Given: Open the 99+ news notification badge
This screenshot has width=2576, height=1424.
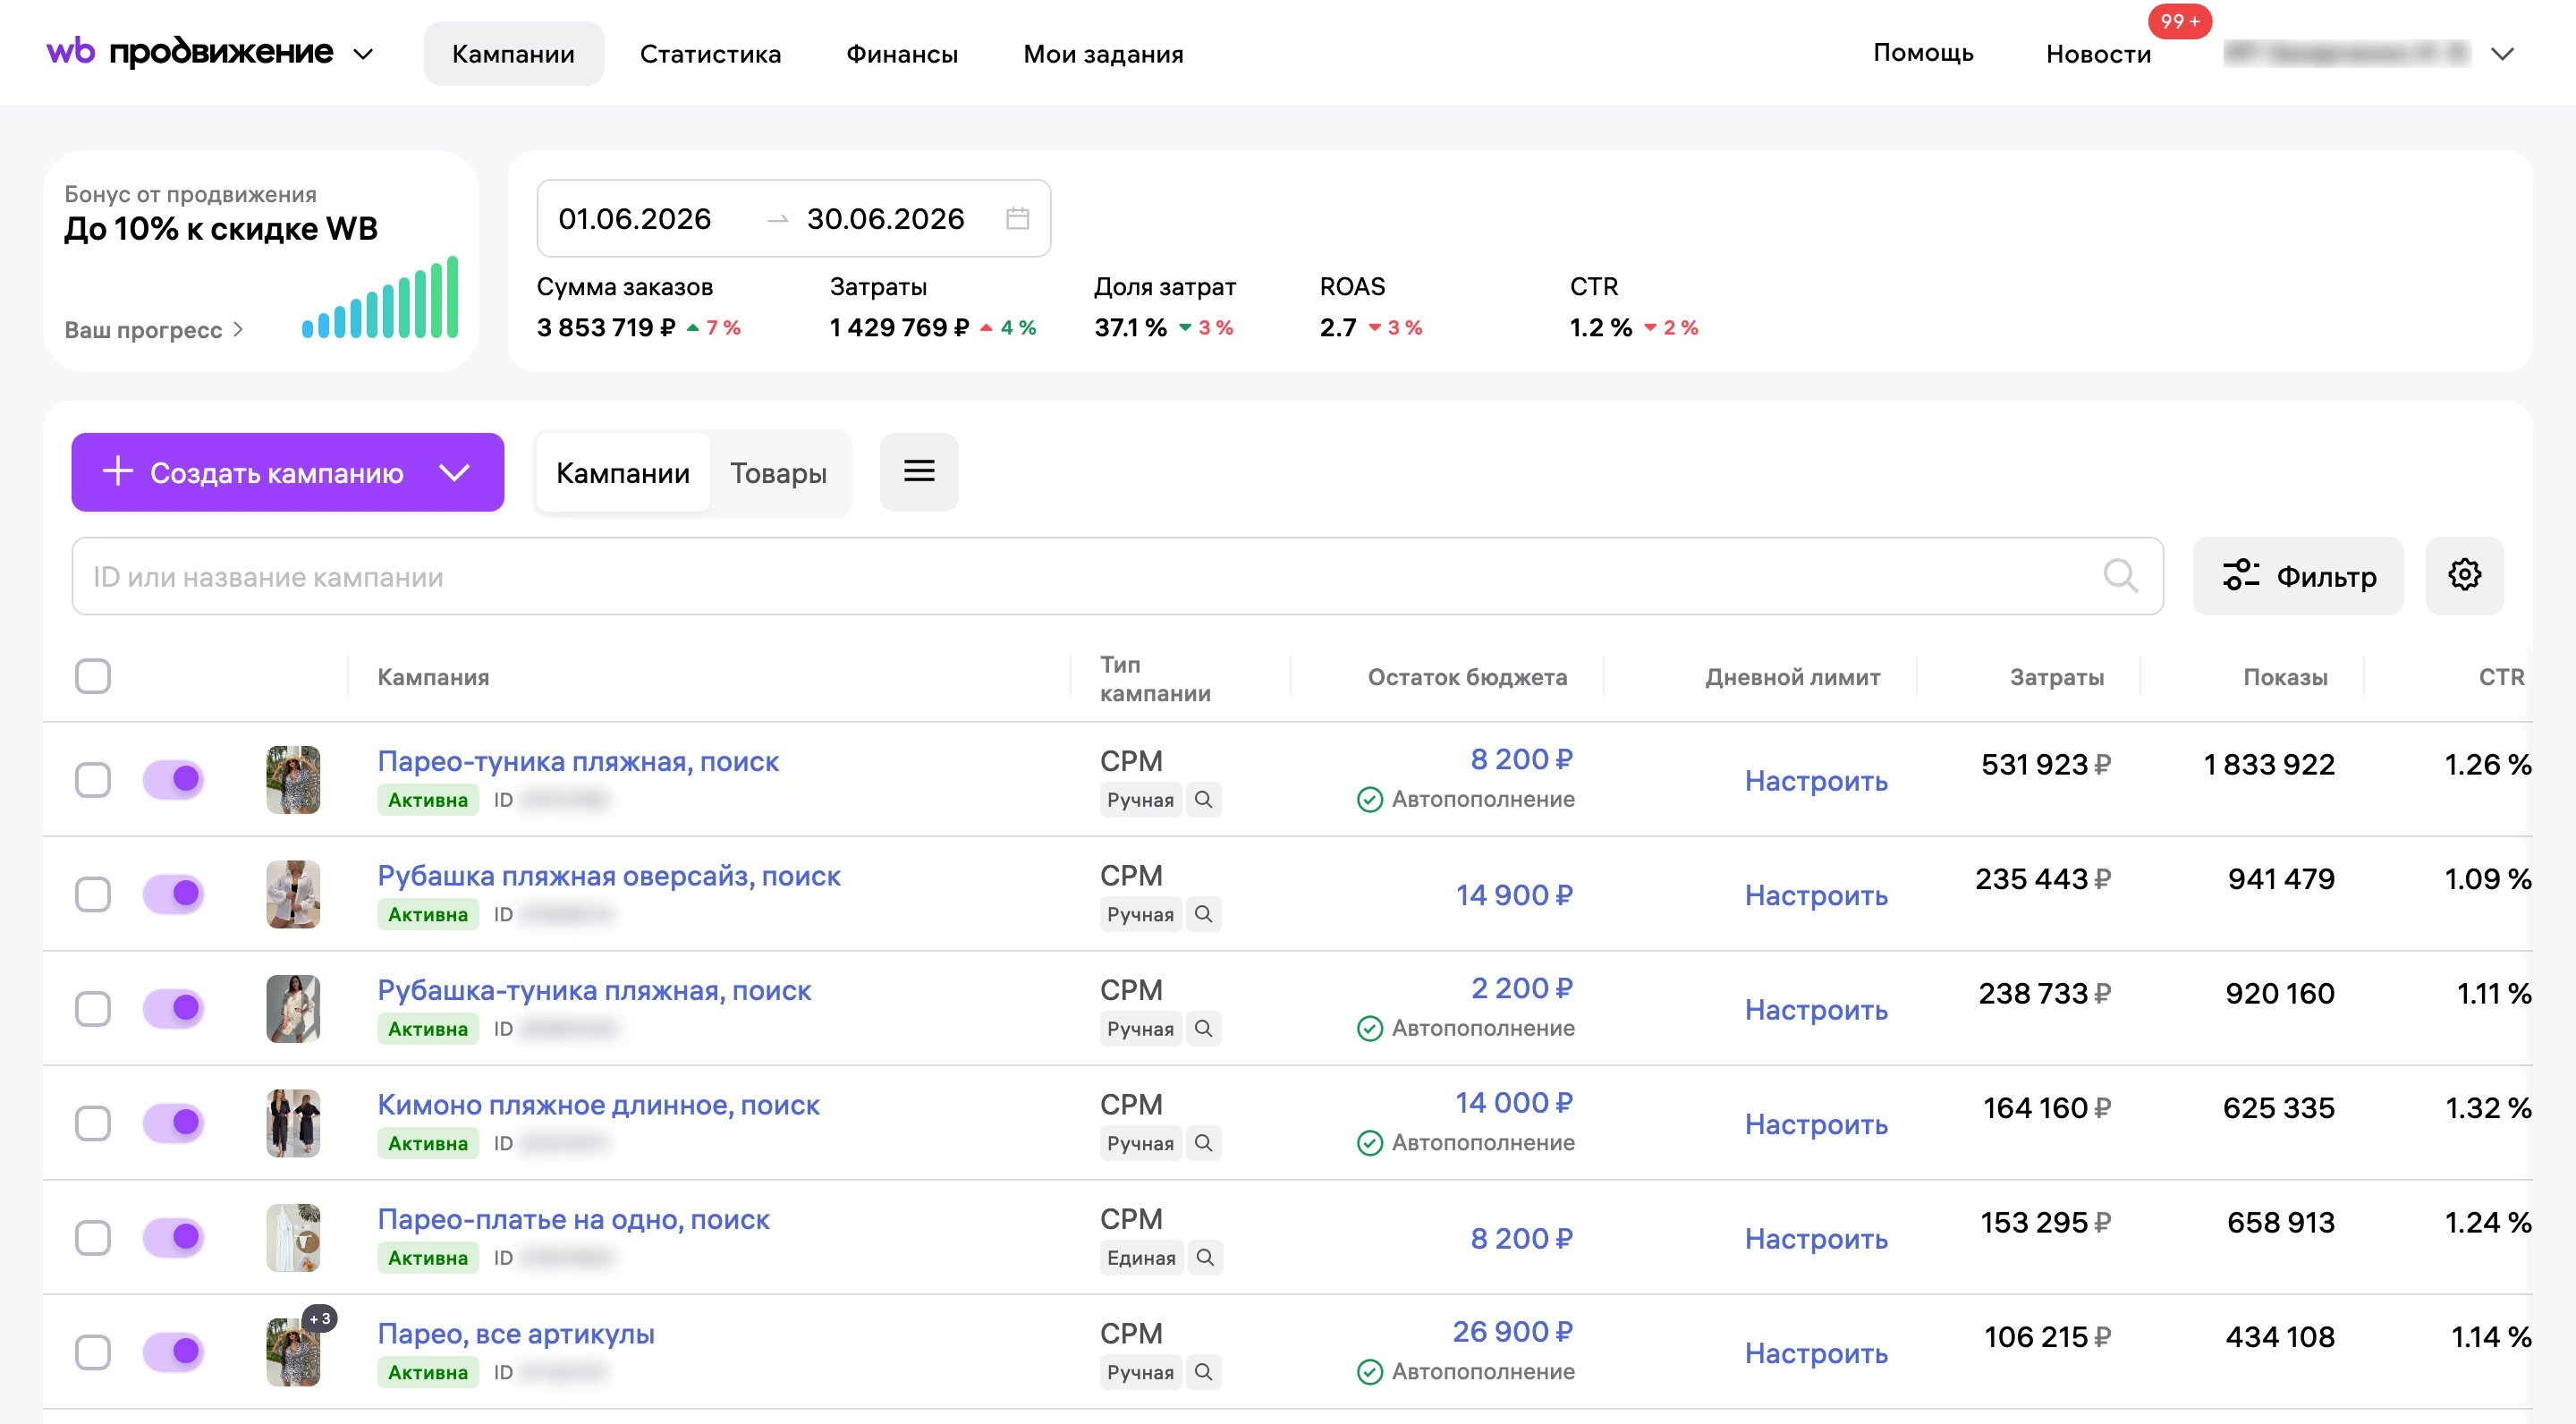Looking at the screenshot, I should (2179, 21).
